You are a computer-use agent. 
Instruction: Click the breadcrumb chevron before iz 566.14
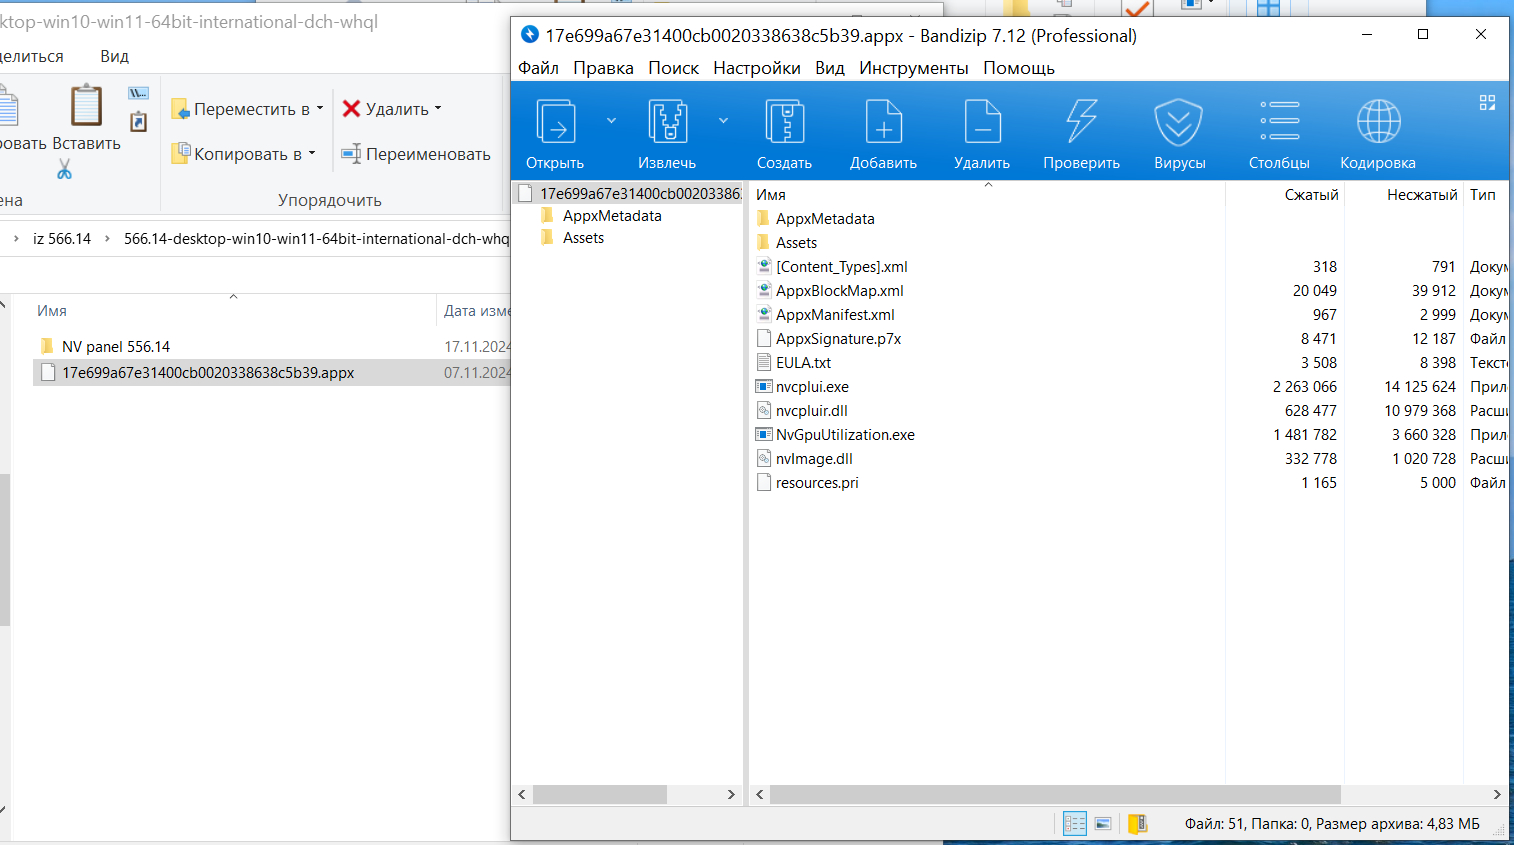[x=16, y=239]
